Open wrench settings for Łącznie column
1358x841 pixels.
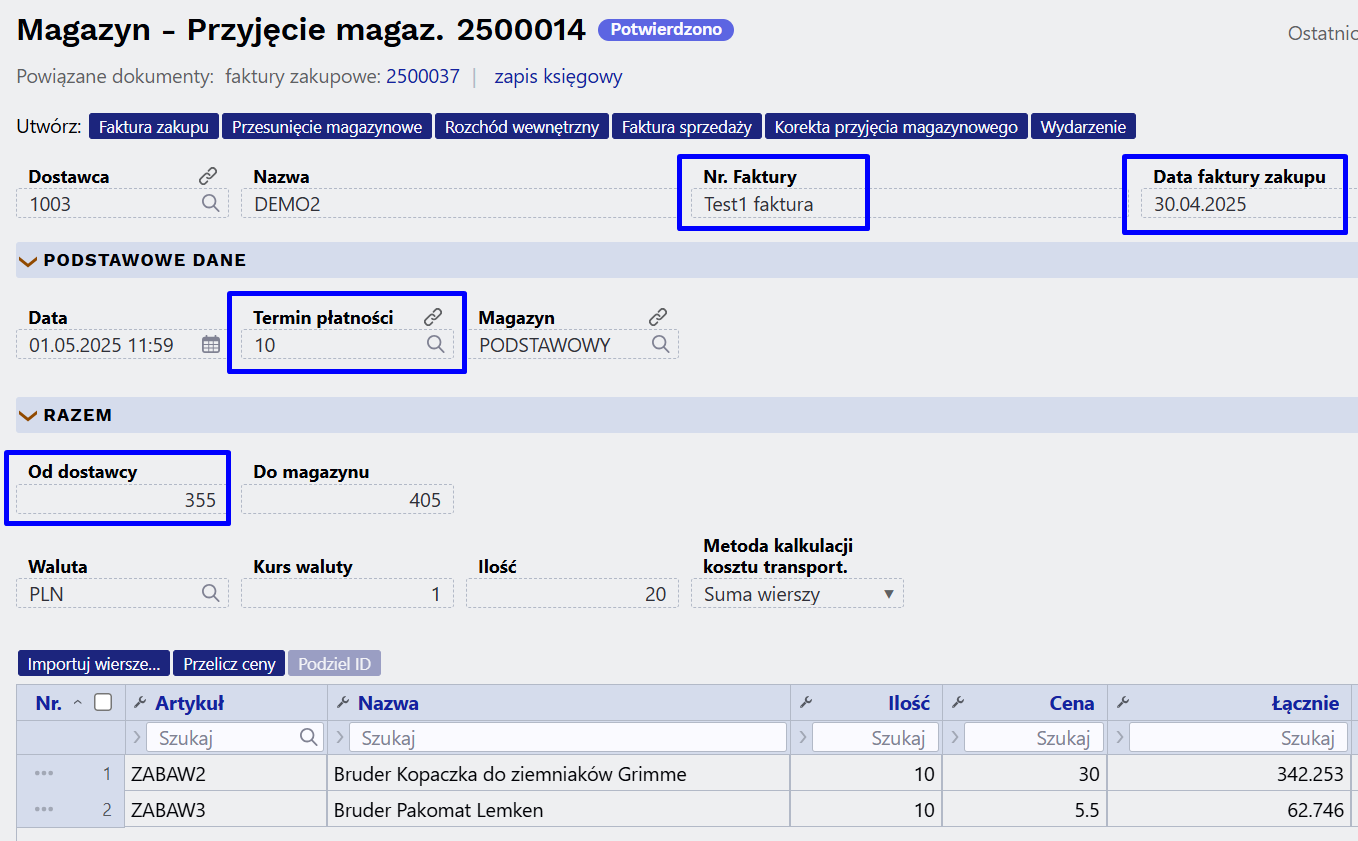click(x=1123, y=703)
